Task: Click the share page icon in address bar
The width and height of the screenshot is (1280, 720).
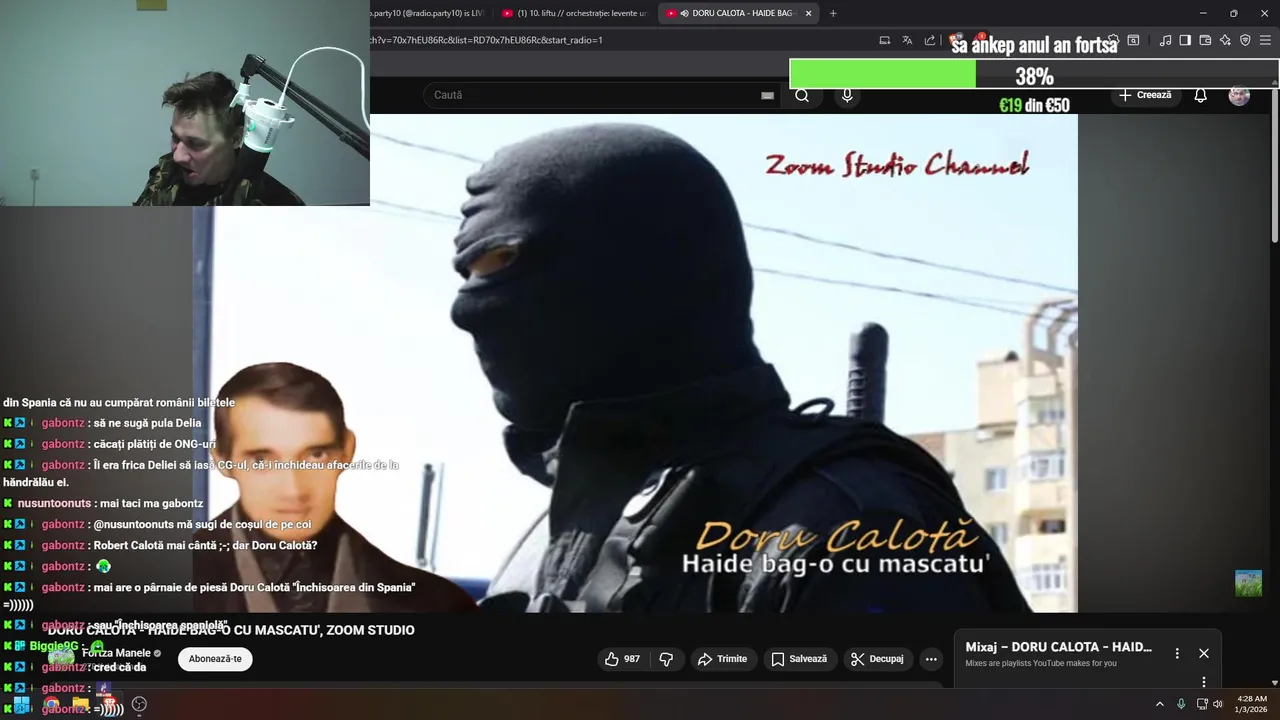Action: [930, 40]
